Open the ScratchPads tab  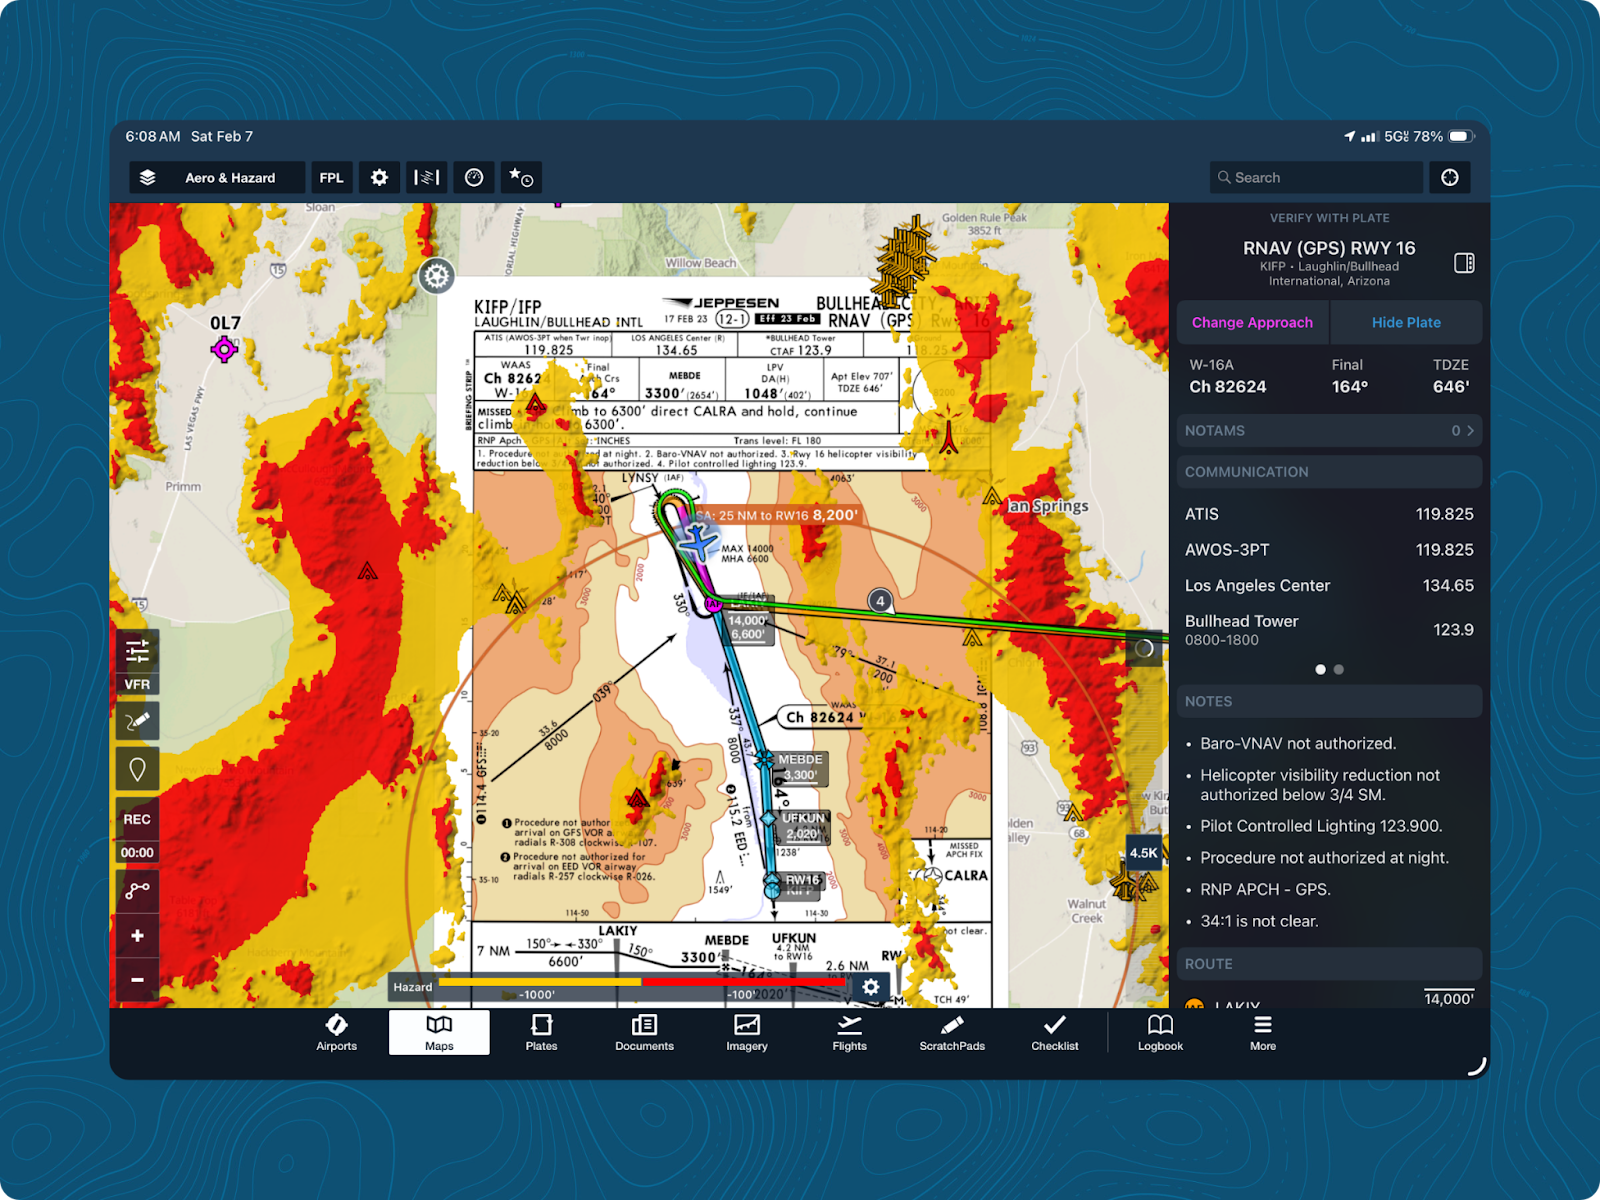(952, 1033)
